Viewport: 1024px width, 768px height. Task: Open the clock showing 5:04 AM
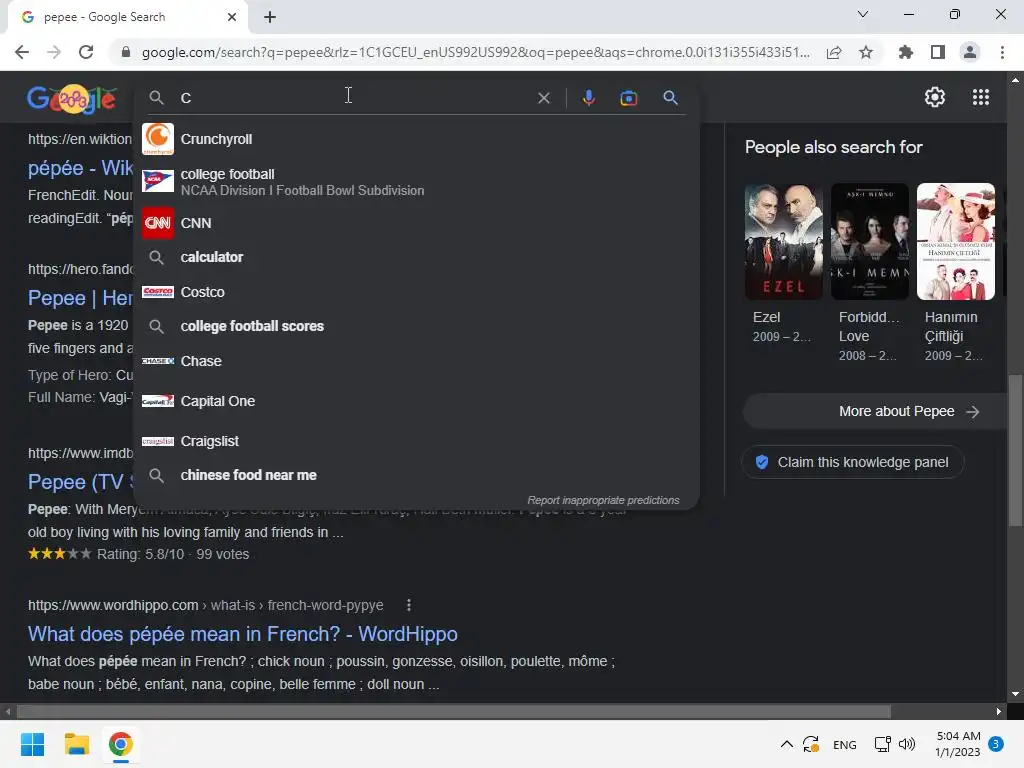click(x=958, y=744)
